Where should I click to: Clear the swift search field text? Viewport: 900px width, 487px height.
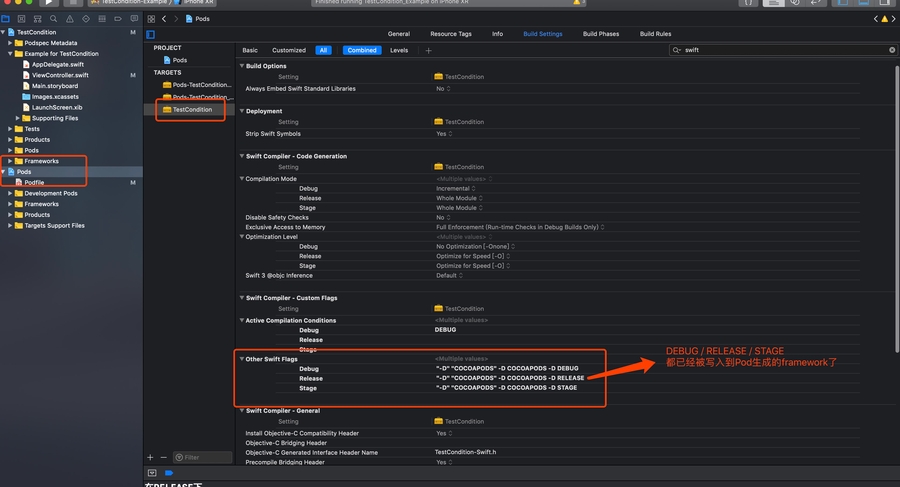[x=892, y=49]
